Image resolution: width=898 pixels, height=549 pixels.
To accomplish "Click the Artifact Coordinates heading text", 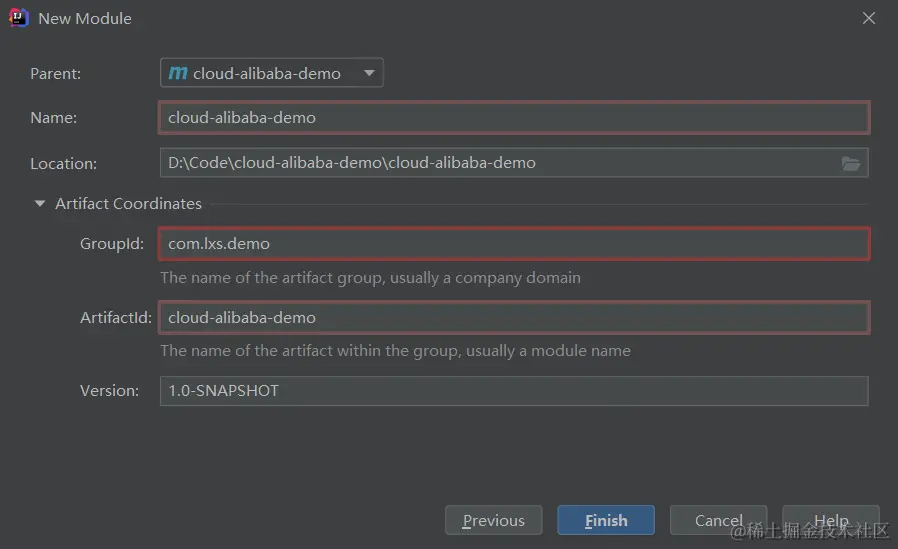I will [128, 204].
